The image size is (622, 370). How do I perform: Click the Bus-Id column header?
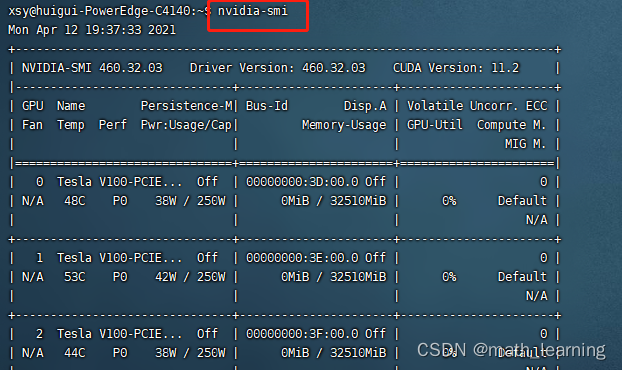coord(267,106)
